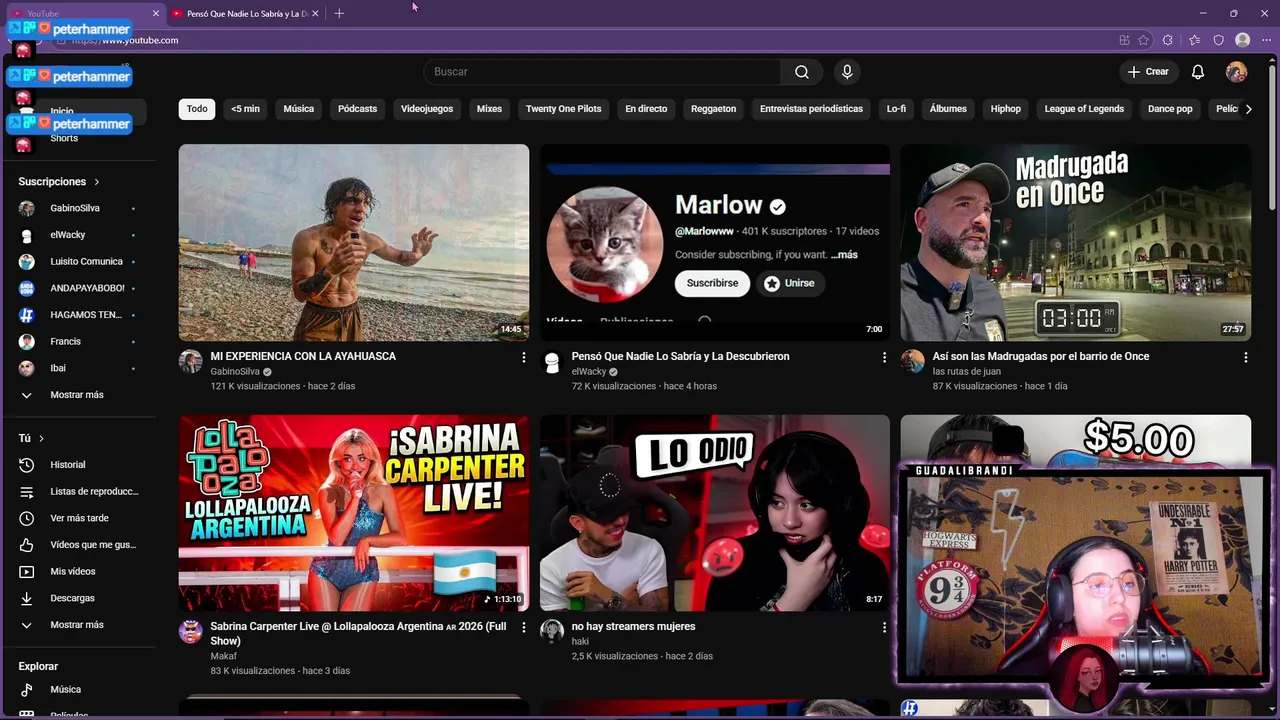1280x720 pixels.
Task: Open browser favorites list icon
Action: pos(1194,40)
